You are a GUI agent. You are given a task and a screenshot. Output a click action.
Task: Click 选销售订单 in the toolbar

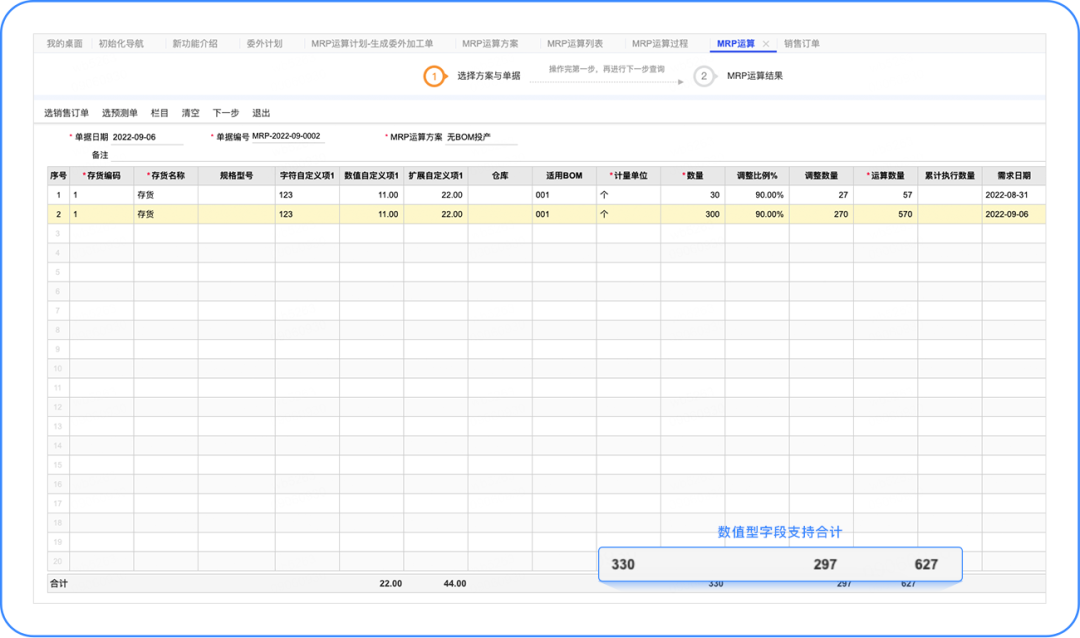coord(66,113)
